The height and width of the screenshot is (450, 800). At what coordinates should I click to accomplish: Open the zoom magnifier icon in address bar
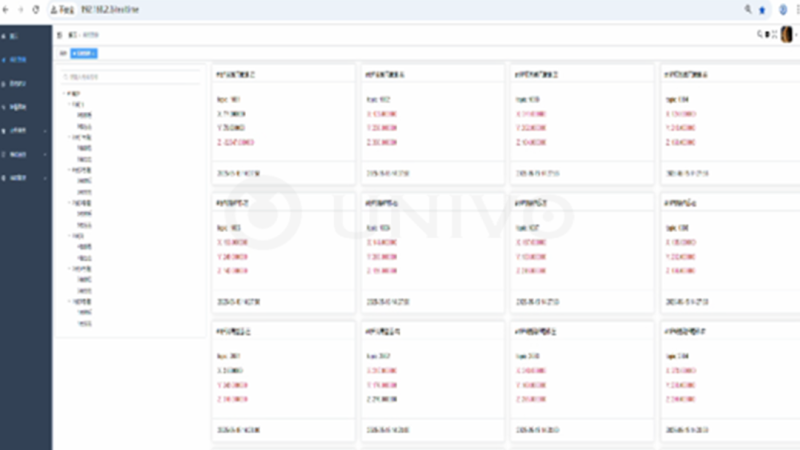click(748, 9)
